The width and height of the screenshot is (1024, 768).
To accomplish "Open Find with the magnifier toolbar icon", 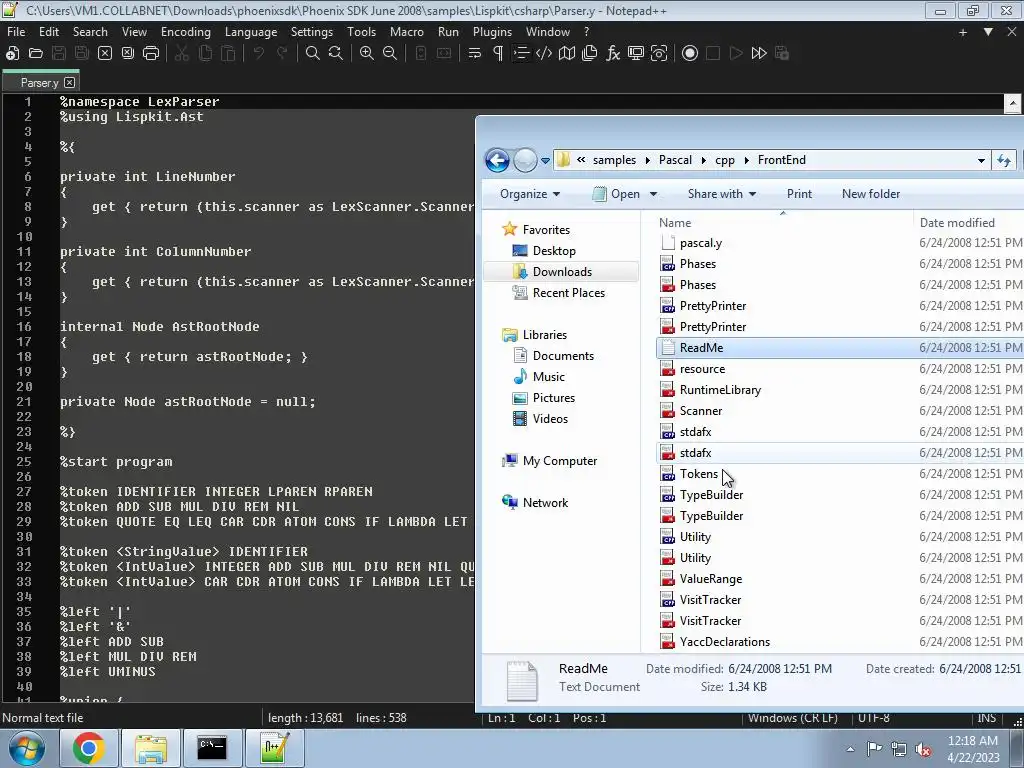I will coord(312,54).
